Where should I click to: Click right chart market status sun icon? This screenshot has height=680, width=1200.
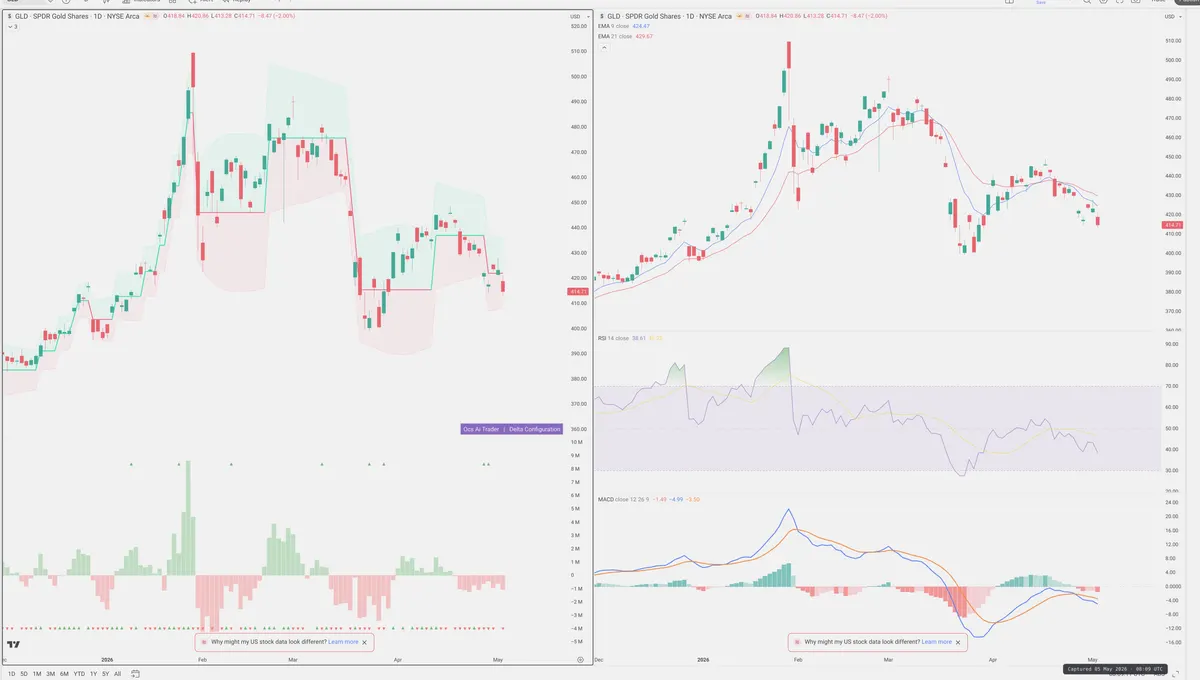(x=740, y=17)
